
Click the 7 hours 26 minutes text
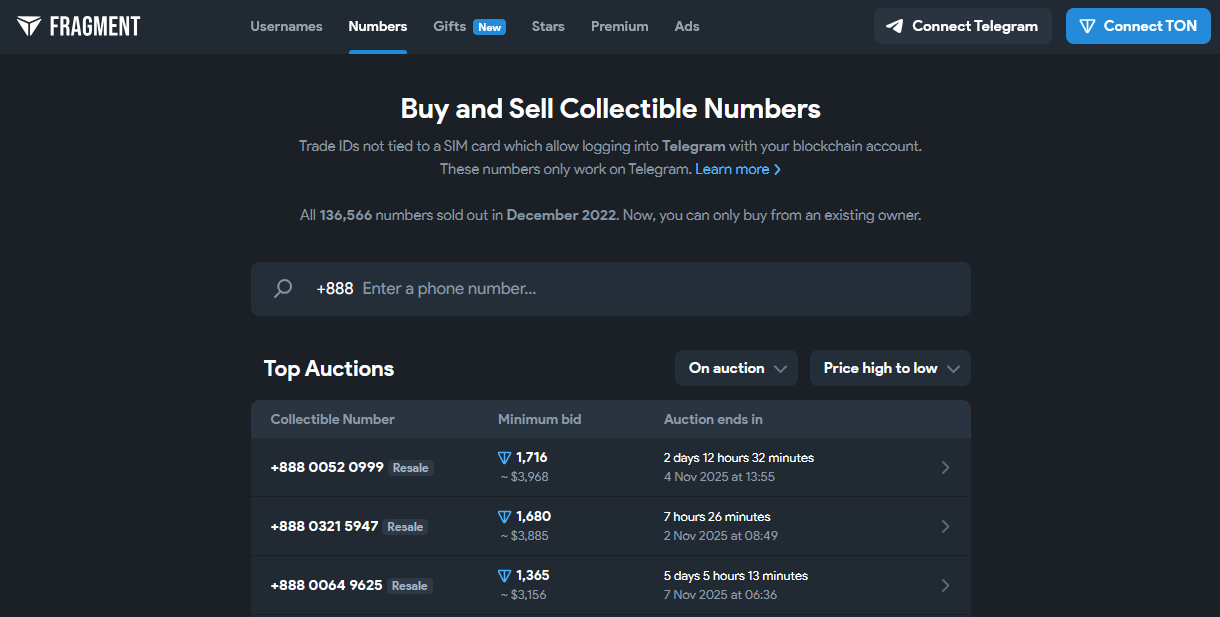[717, 517]
